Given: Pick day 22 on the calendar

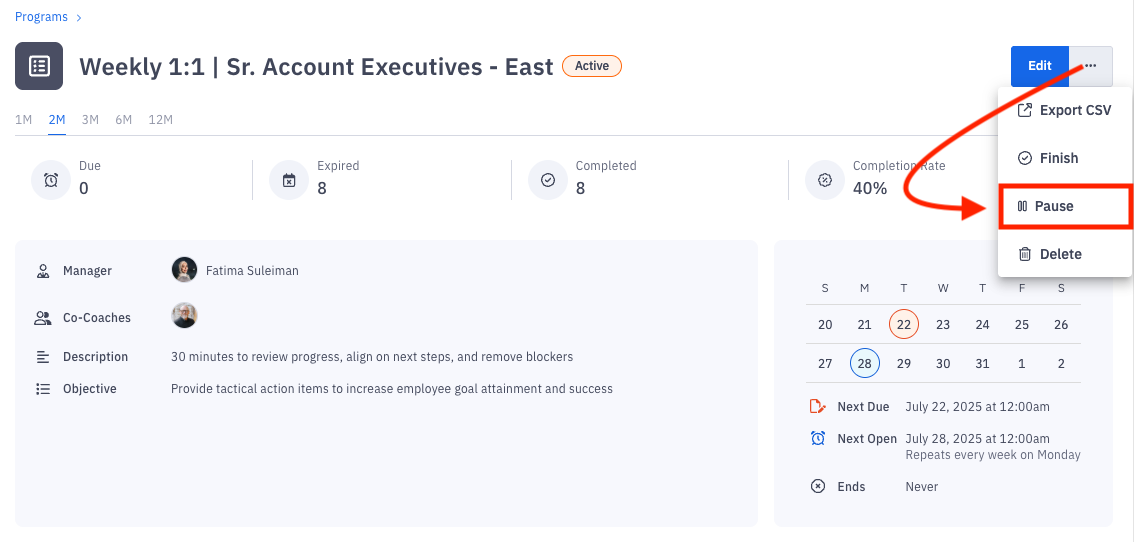Looking at the screenshot, I should click(904, 324).
